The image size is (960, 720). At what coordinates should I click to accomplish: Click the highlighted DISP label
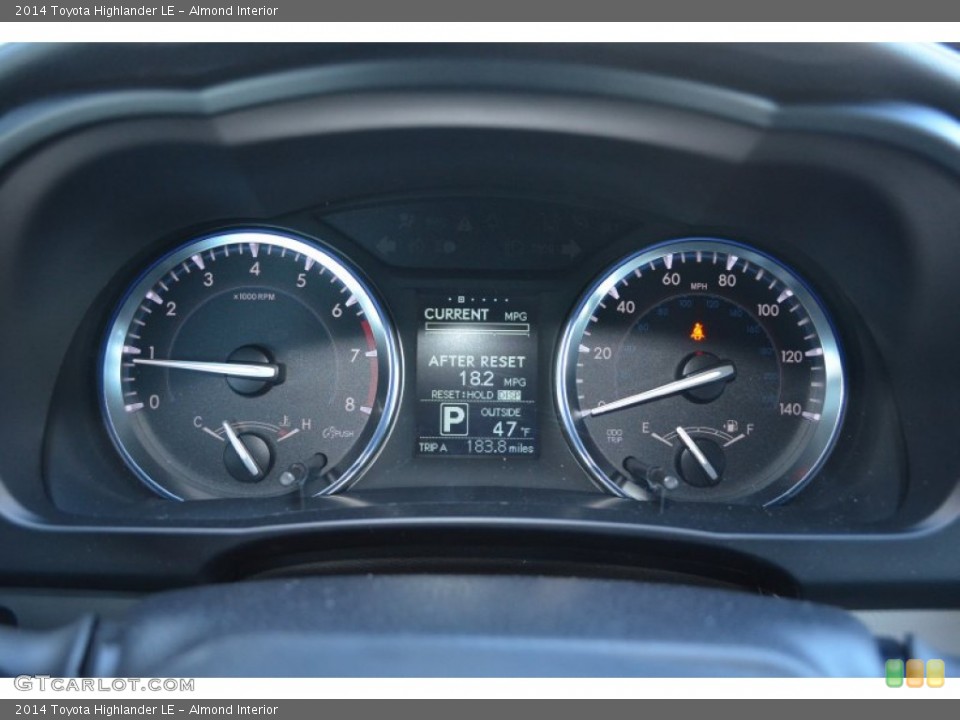coord(509,395)
